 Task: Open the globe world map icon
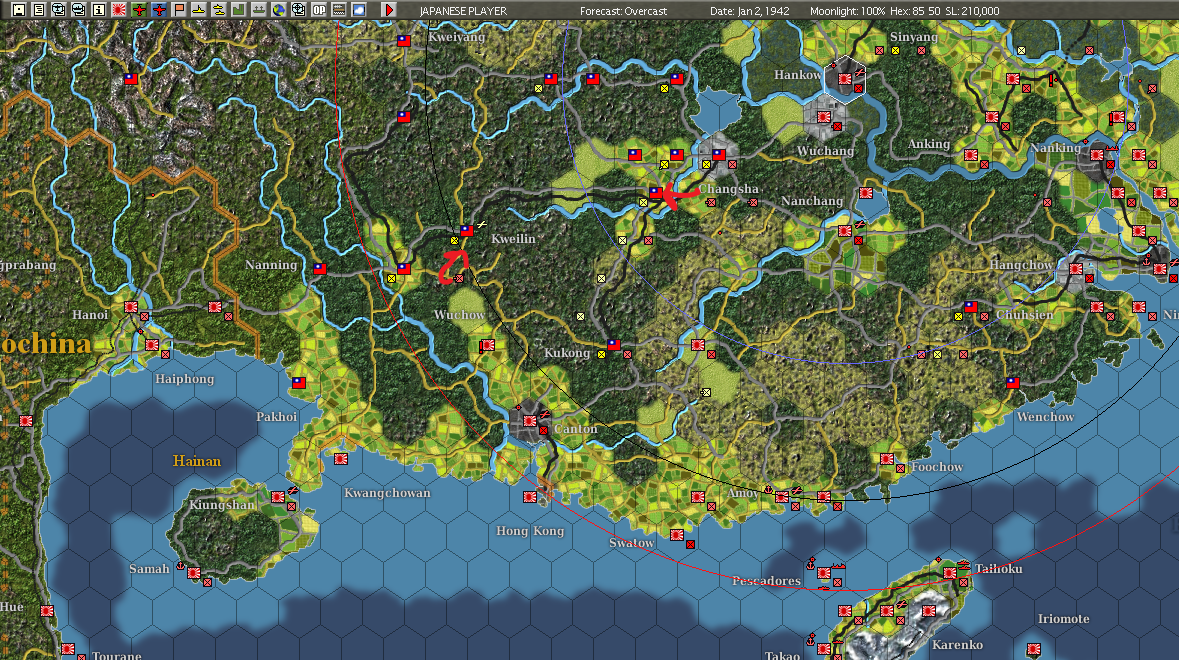coord(279,10)
